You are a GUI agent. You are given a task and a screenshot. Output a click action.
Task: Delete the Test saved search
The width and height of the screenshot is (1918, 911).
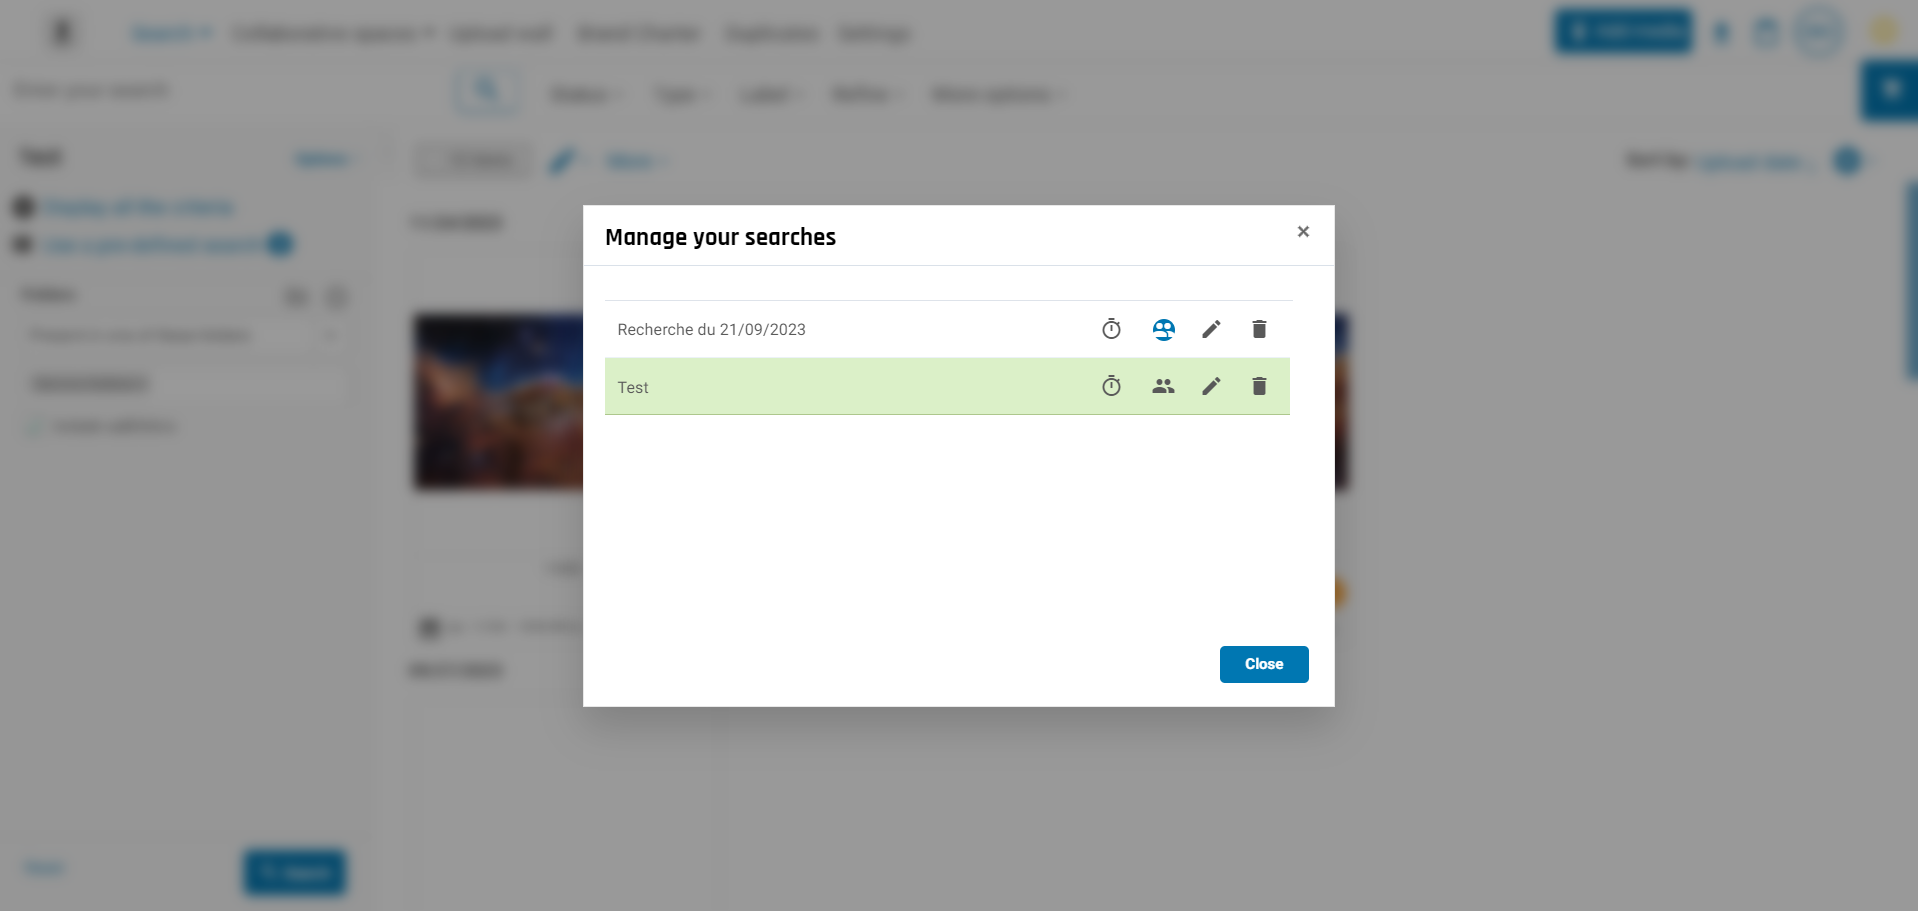[x=1259, y=386]
